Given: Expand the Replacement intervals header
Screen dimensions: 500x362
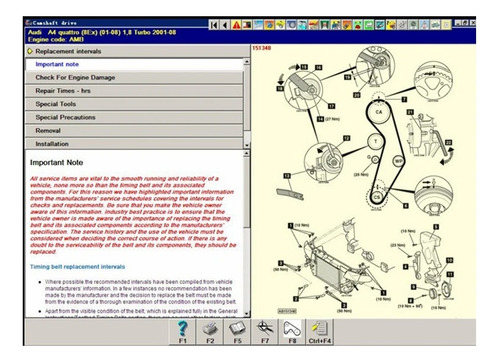Looking at the screenshot, I should coord(137,51).
